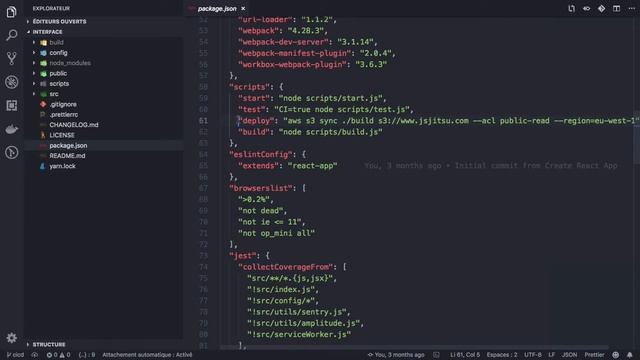Screen dimensions: 640x360
Task: Open the Search view in activity bar
Action: (11, 35)
